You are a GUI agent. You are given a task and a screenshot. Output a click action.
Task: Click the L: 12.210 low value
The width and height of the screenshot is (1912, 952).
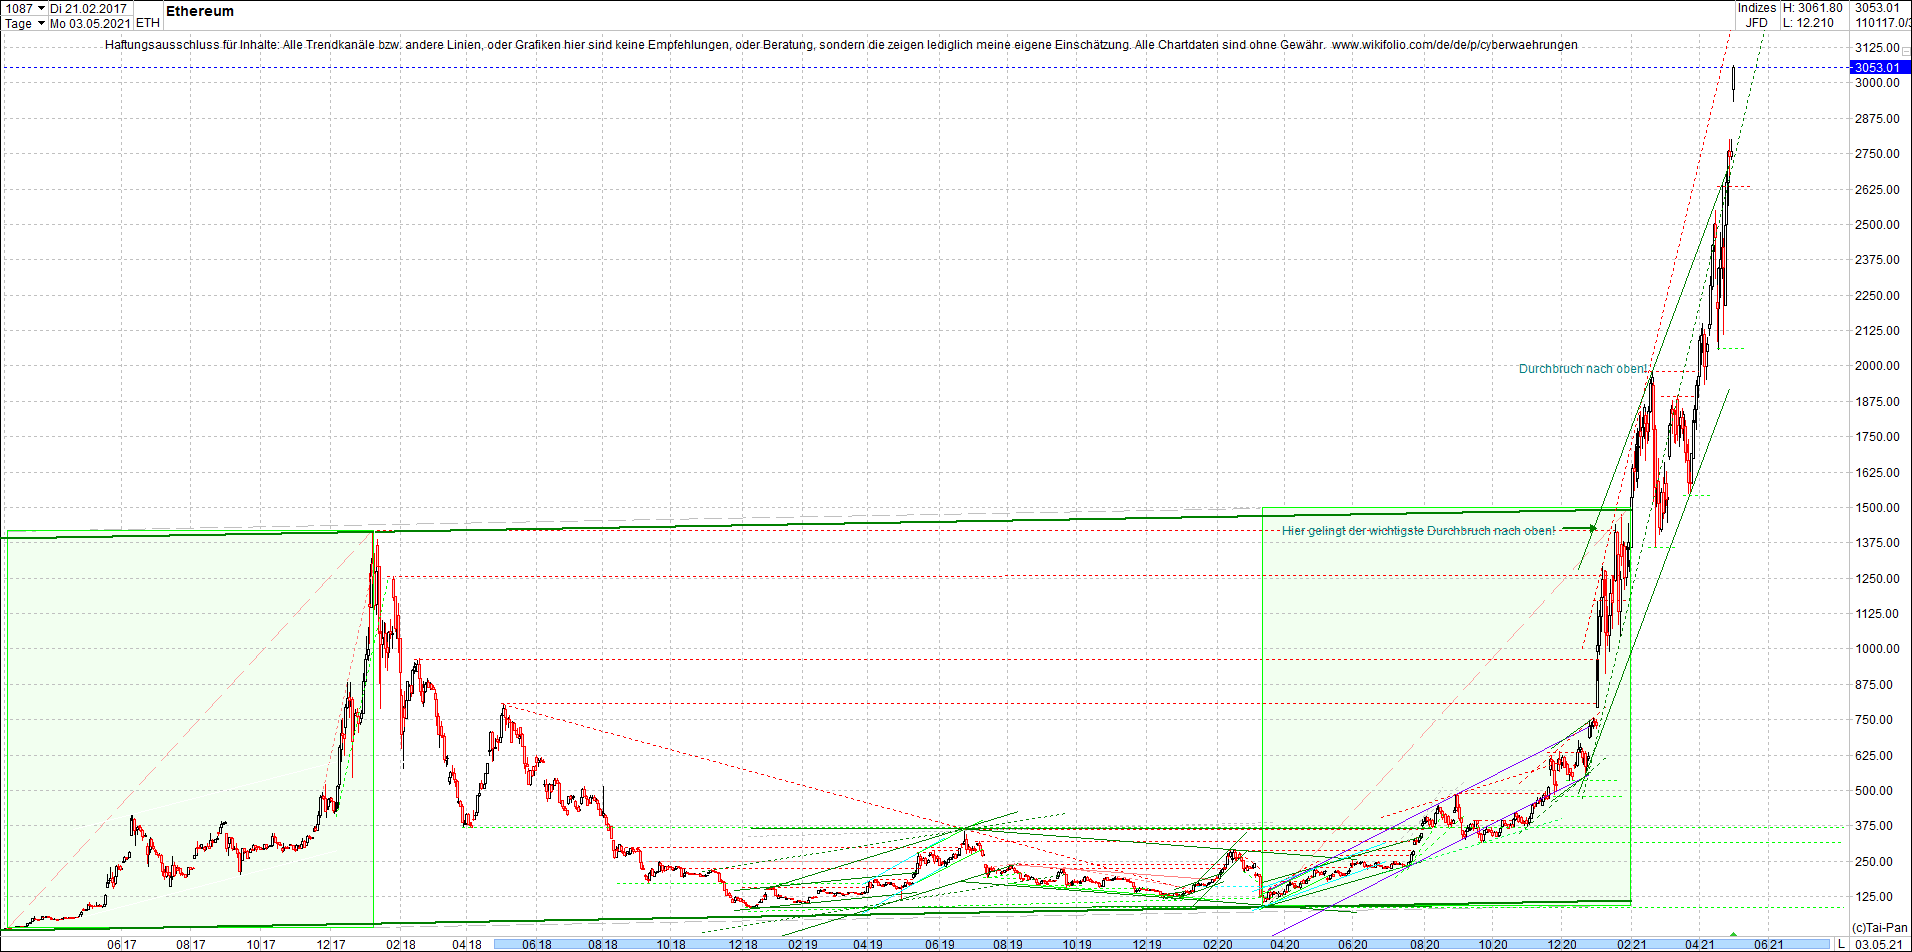coord(1809,23)
